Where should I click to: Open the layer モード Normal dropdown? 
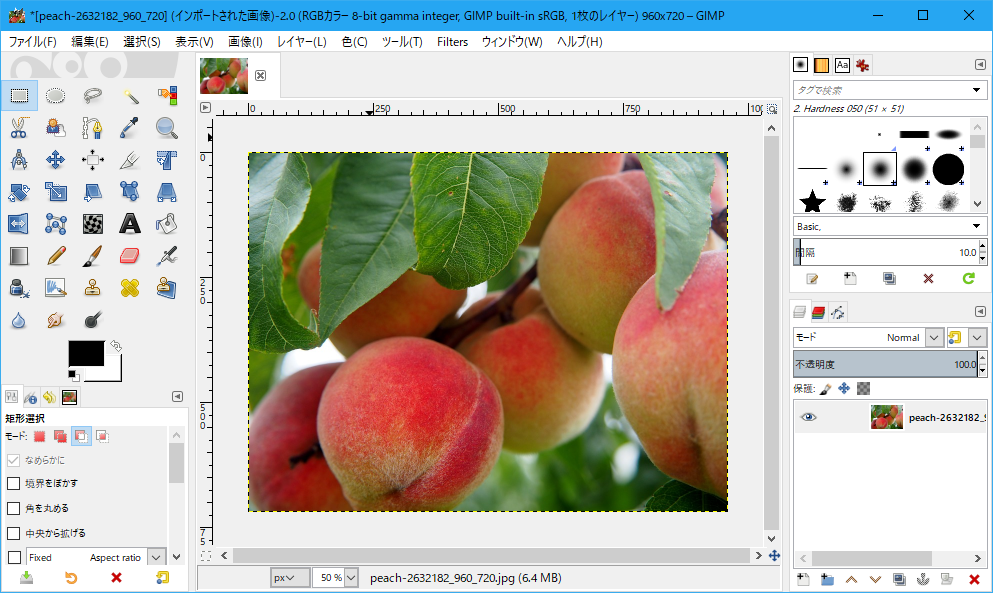[934, 338]
